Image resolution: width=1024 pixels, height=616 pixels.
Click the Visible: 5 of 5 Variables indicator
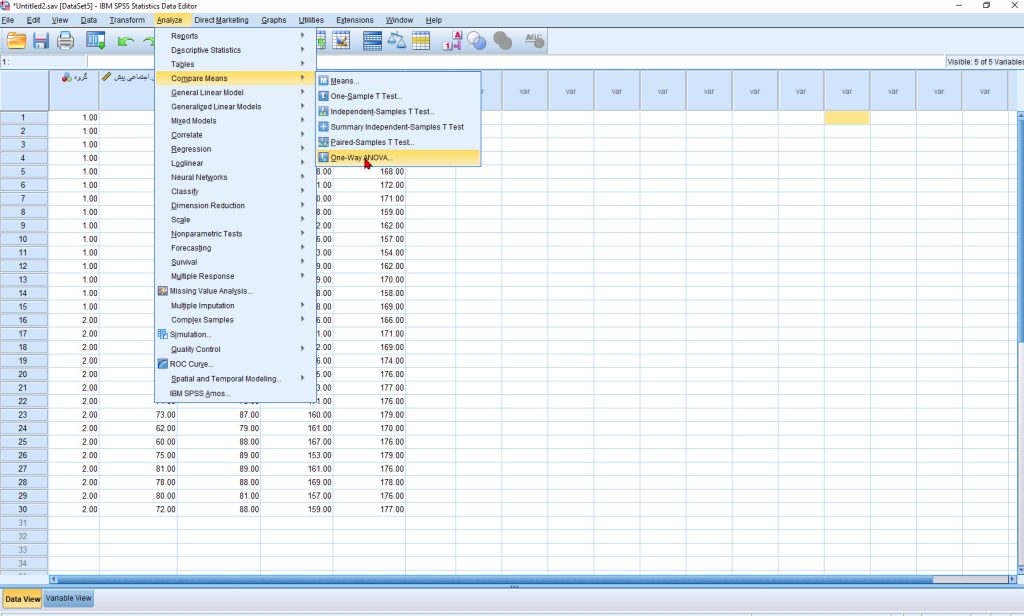click(985, 62)
